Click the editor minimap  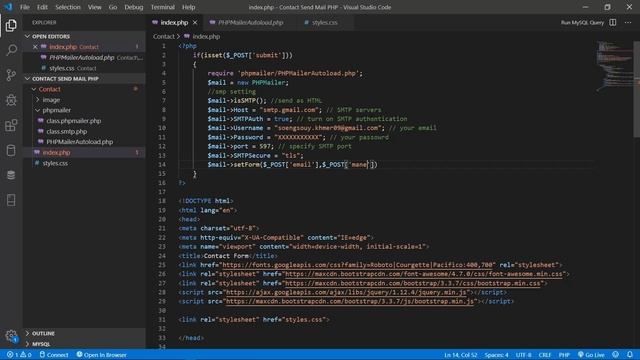click(614, 65)
